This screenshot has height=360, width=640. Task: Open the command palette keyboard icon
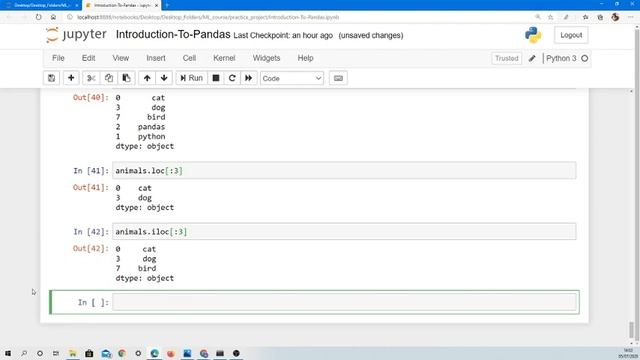[x=338, y=78]
